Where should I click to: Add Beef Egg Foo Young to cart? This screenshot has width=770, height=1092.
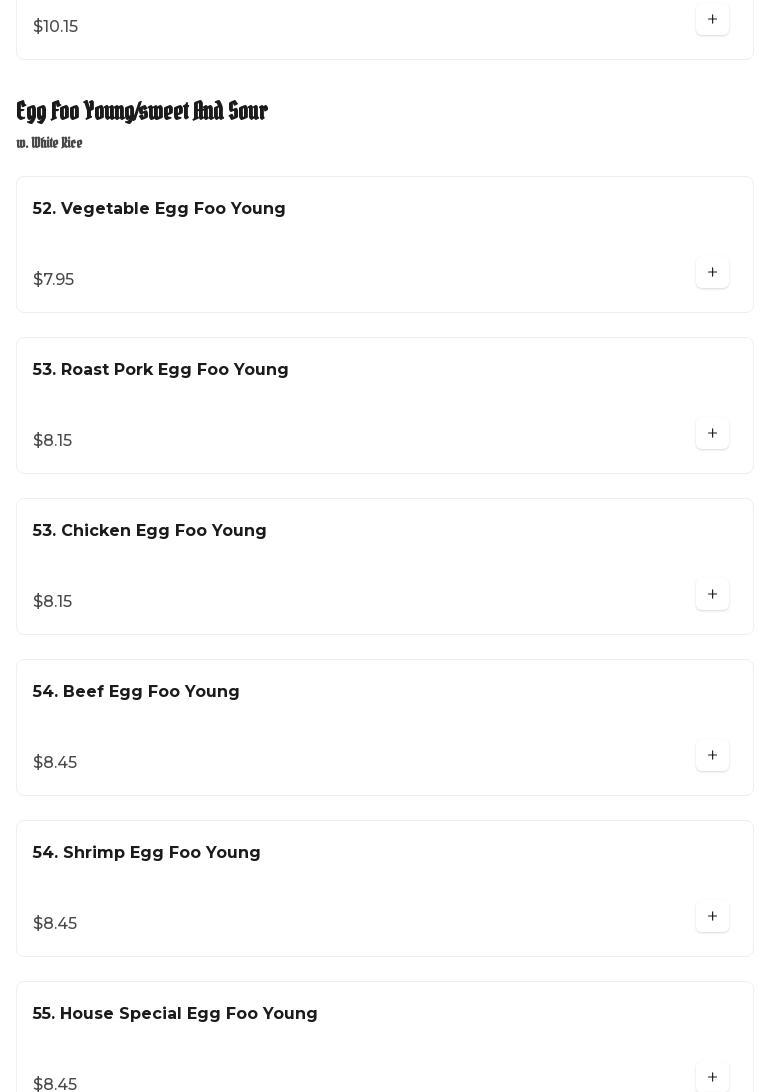[712, 756]
